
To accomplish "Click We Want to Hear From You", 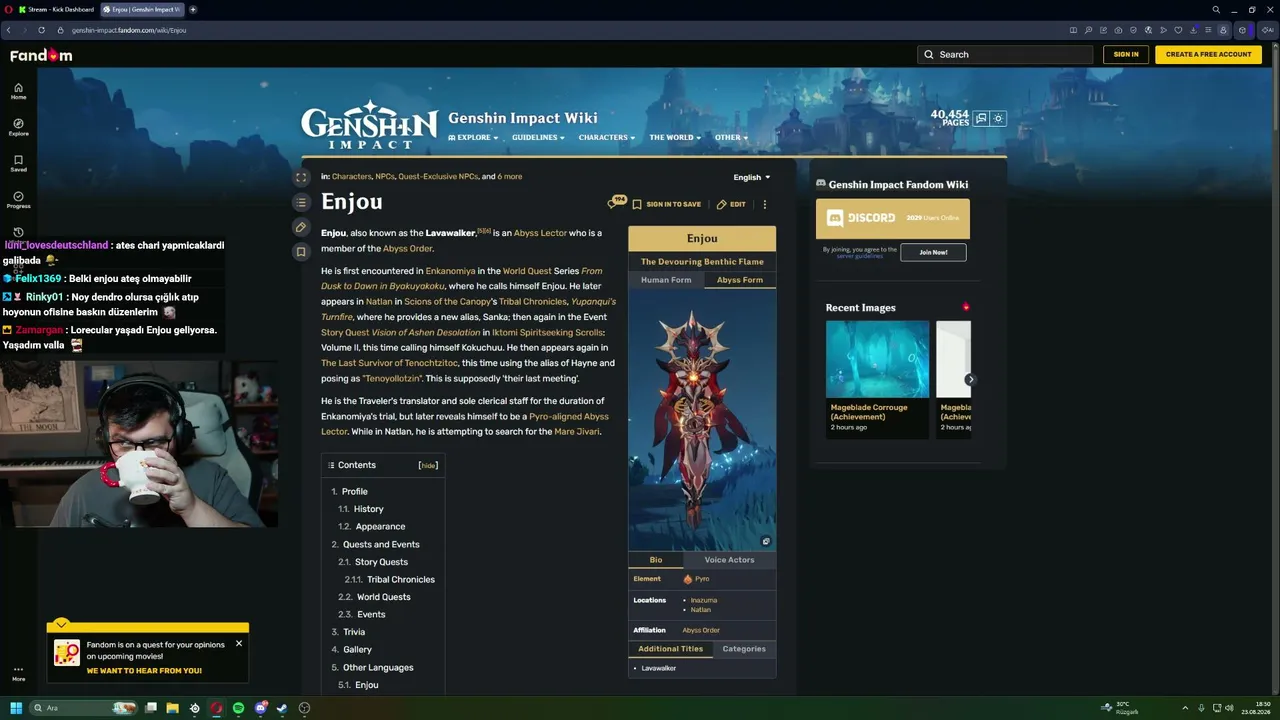I will coord(144,671).
